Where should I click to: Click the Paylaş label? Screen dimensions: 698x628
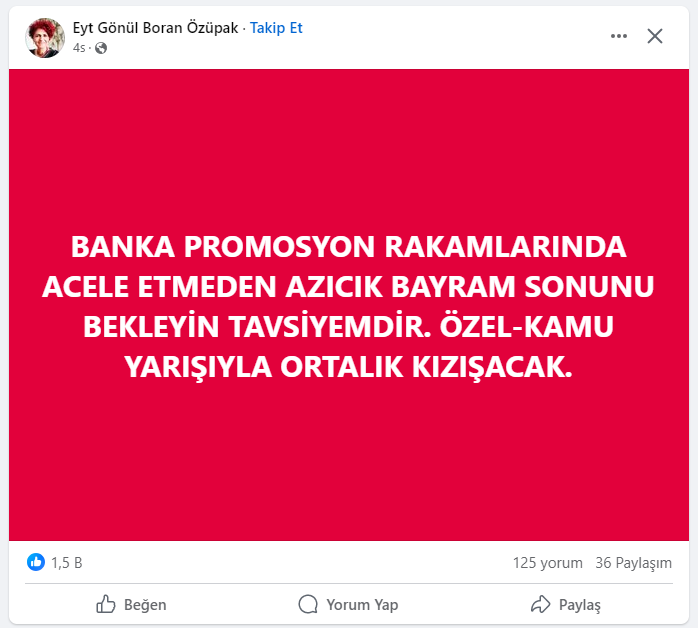coord(580,604)
